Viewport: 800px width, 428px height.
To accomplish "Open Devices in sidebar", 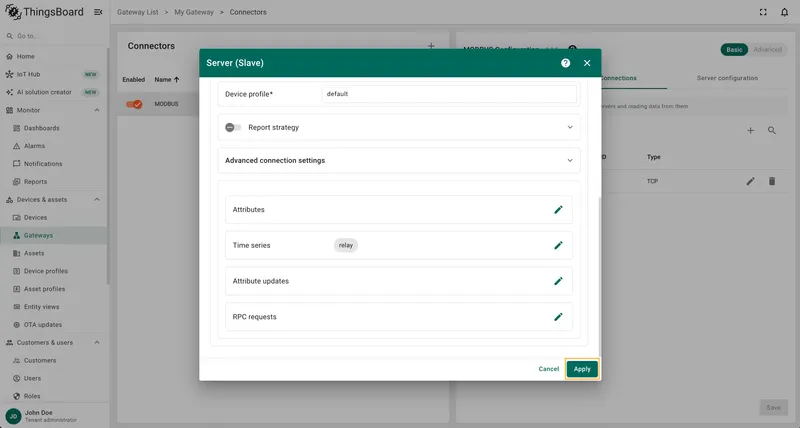I will coord(54,217).
